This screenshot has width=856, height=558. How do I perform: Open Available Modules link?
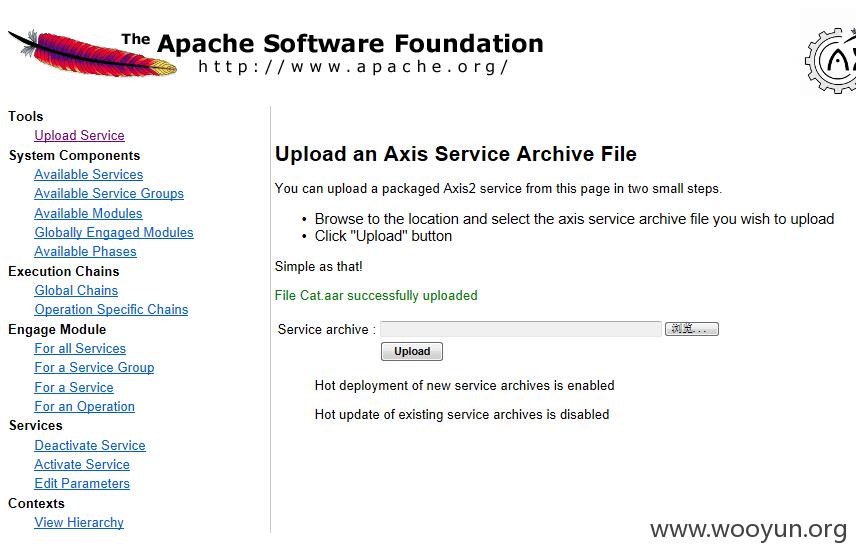click(88, 213)
